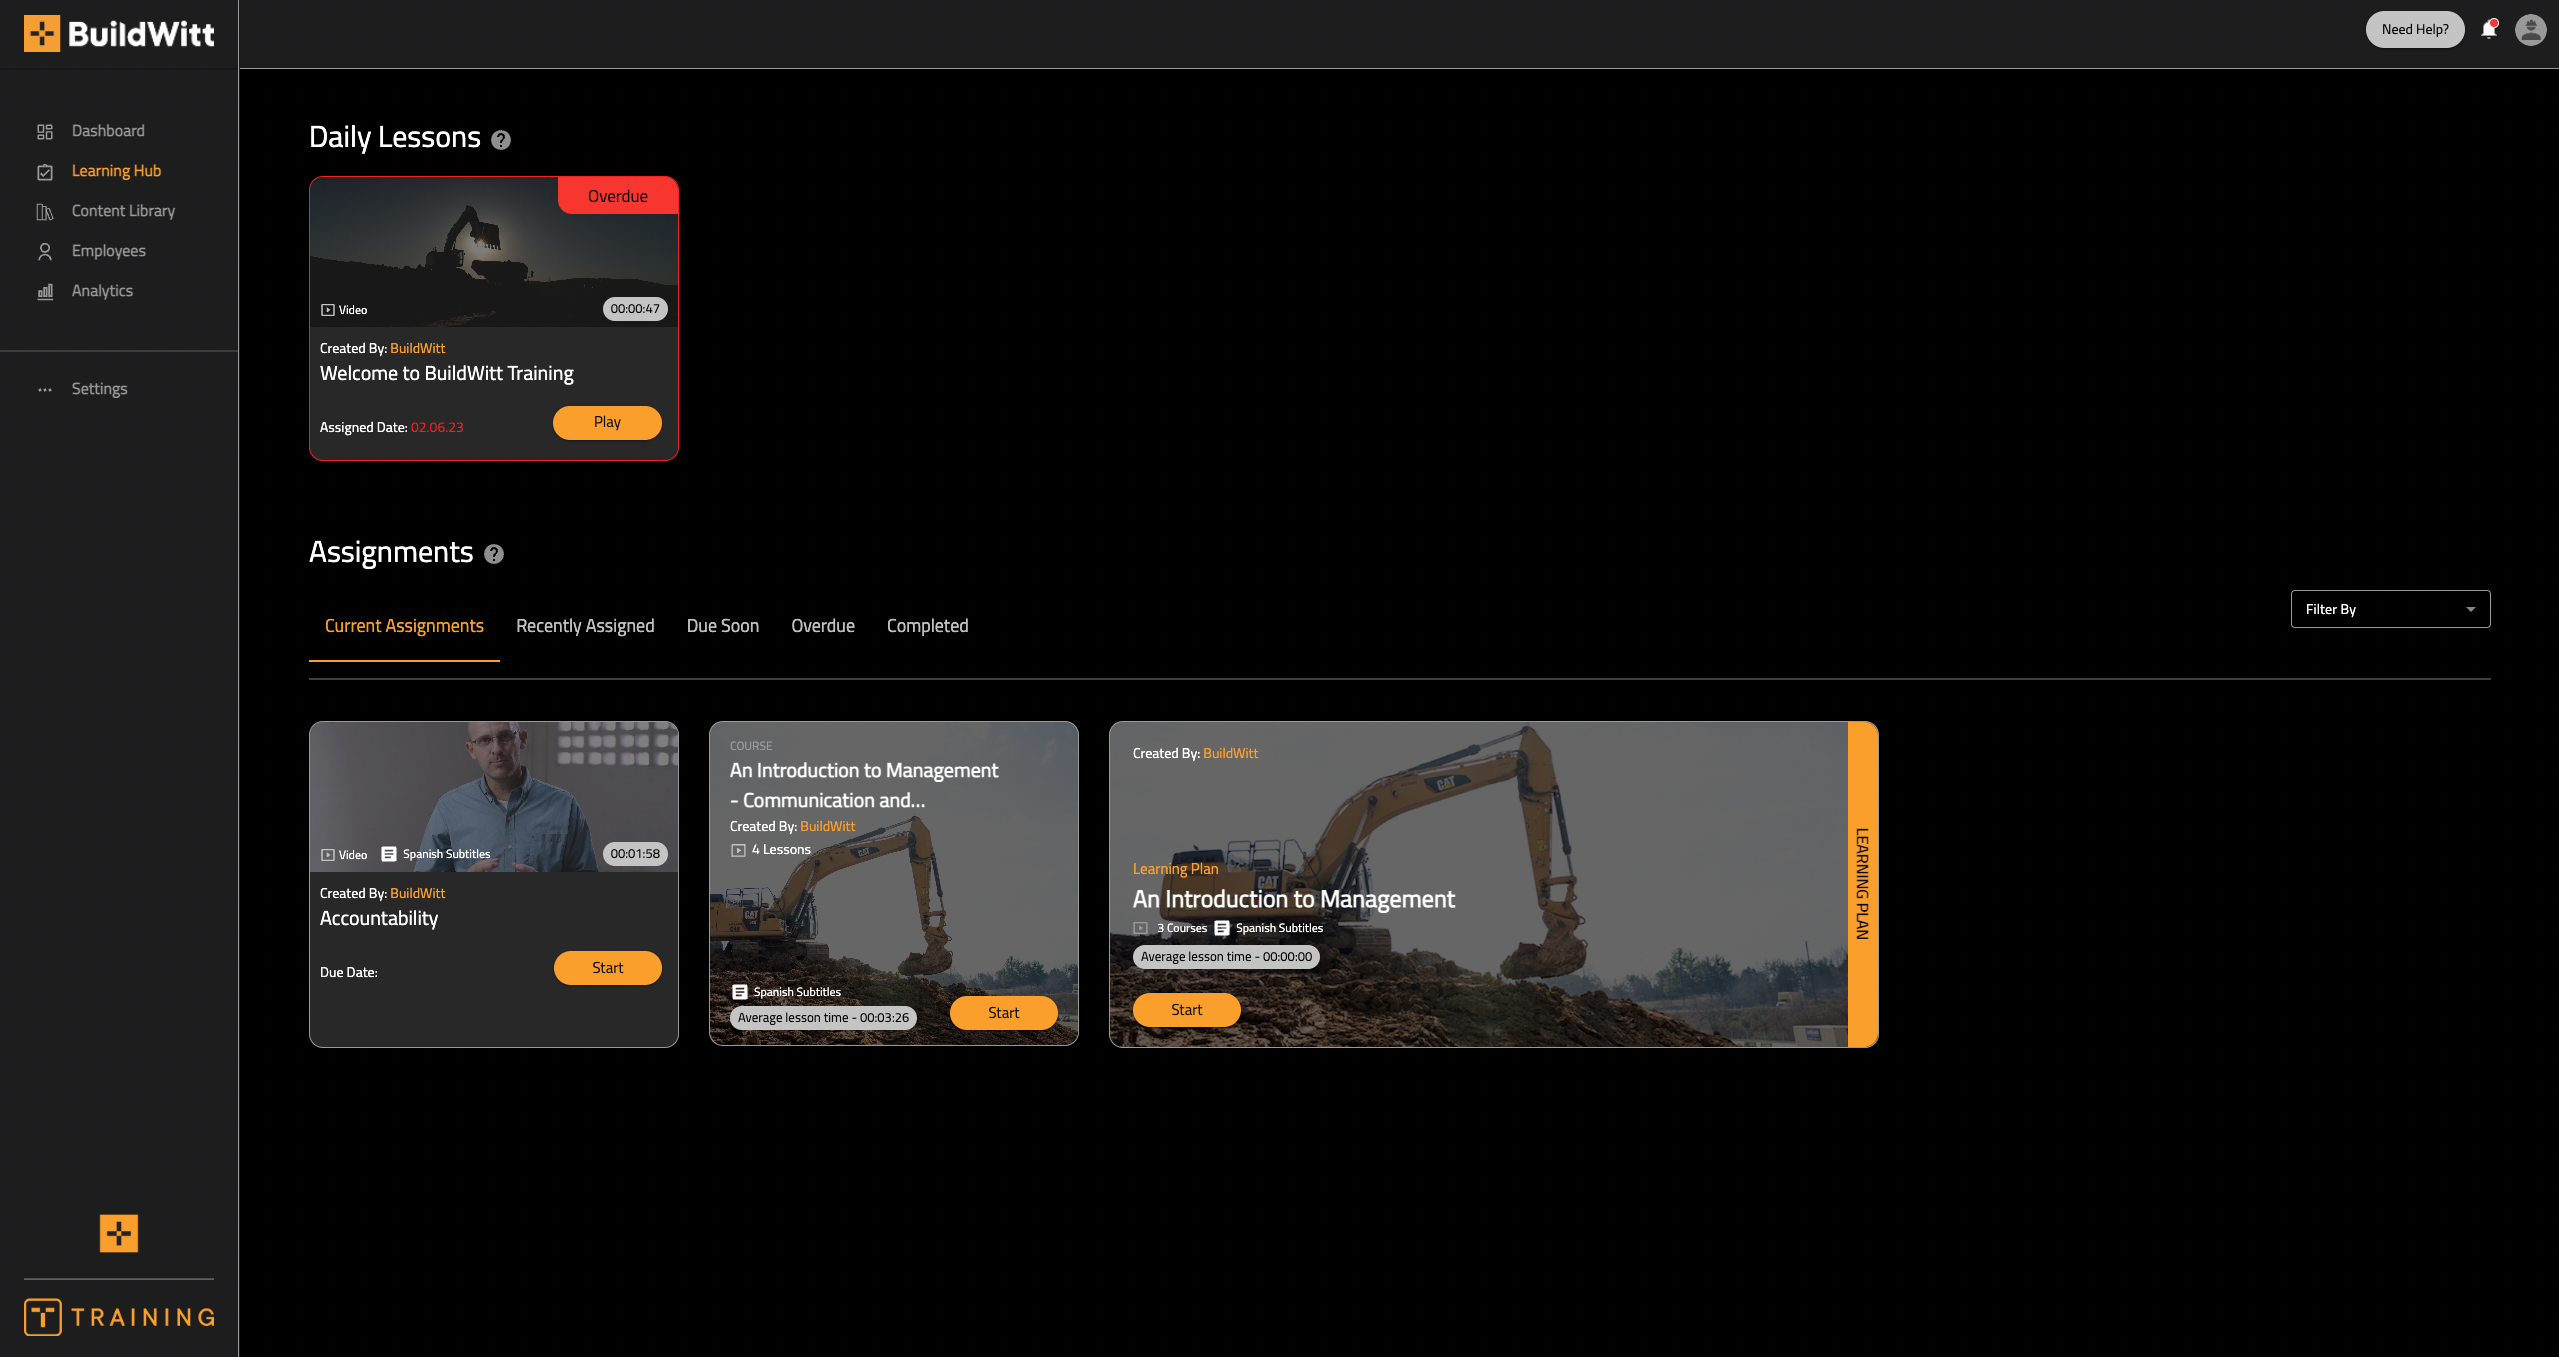Open the user profile avatar
The image size is (2559, 1357).
tap(2530, 30)
